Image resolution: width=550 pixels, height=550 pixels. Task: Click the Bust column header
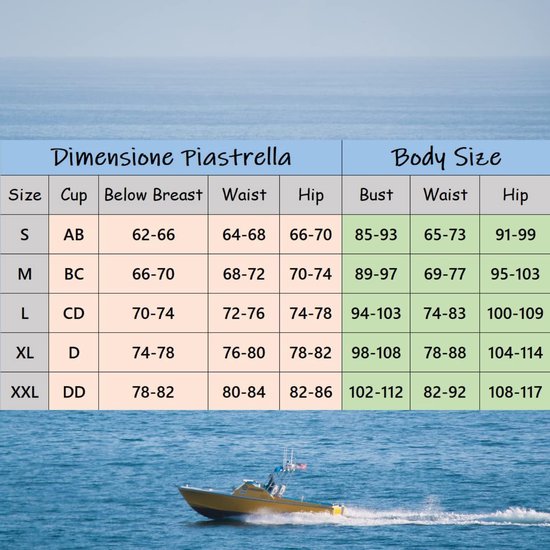[376, 195]
